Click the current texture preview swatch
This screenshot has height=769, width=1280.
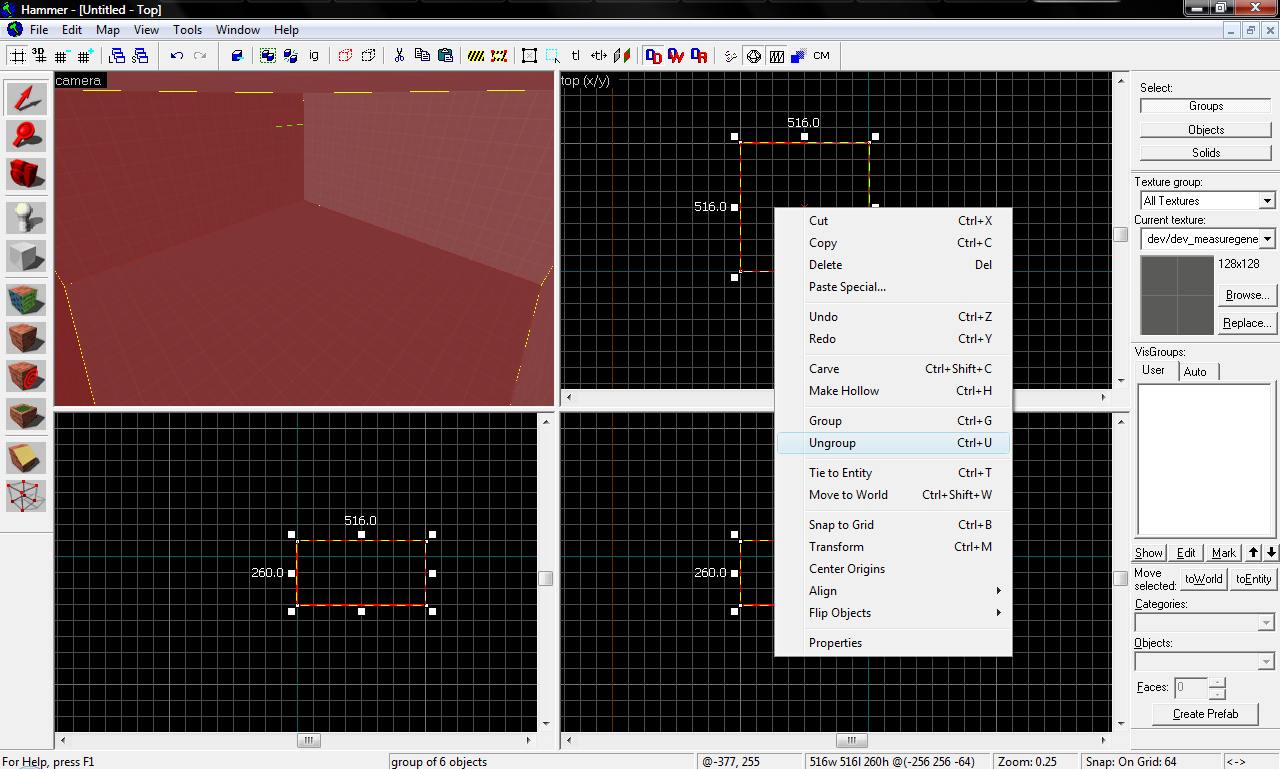[1176, 295]
